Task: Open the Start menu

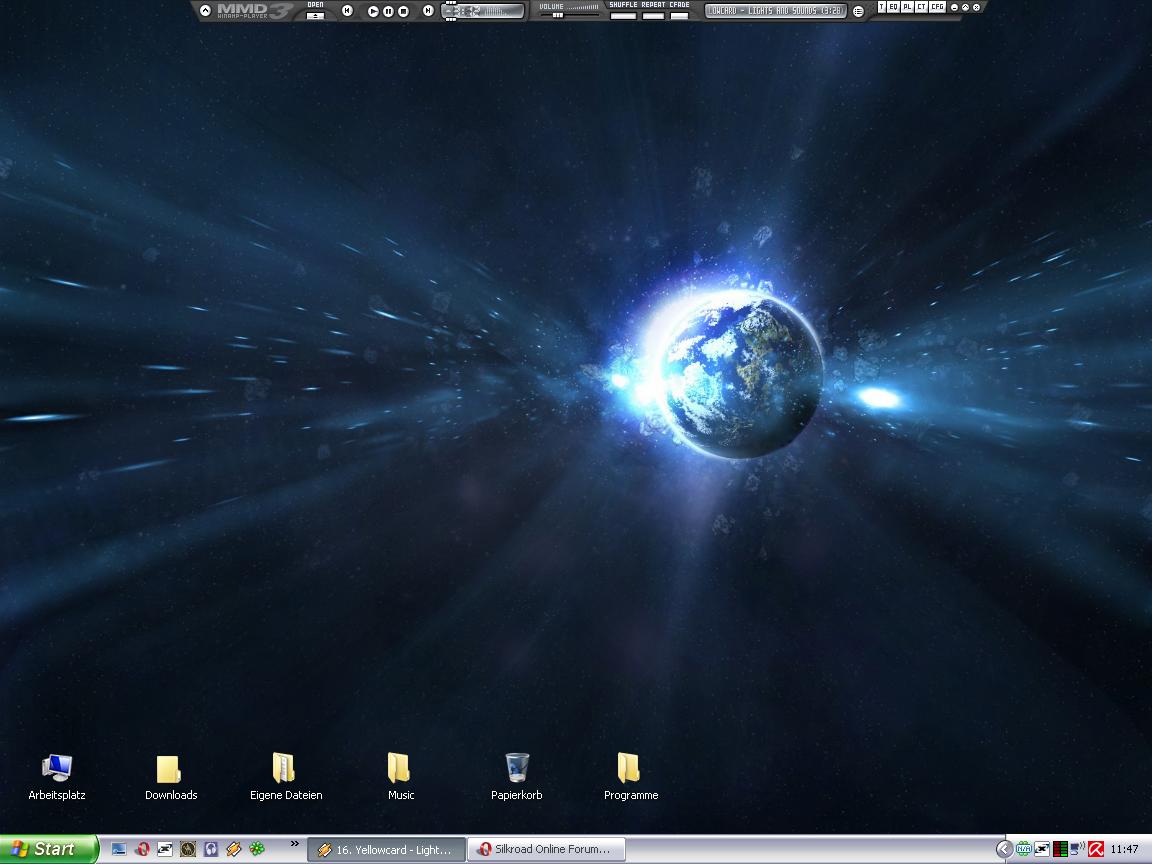Action: coord(48,849)
